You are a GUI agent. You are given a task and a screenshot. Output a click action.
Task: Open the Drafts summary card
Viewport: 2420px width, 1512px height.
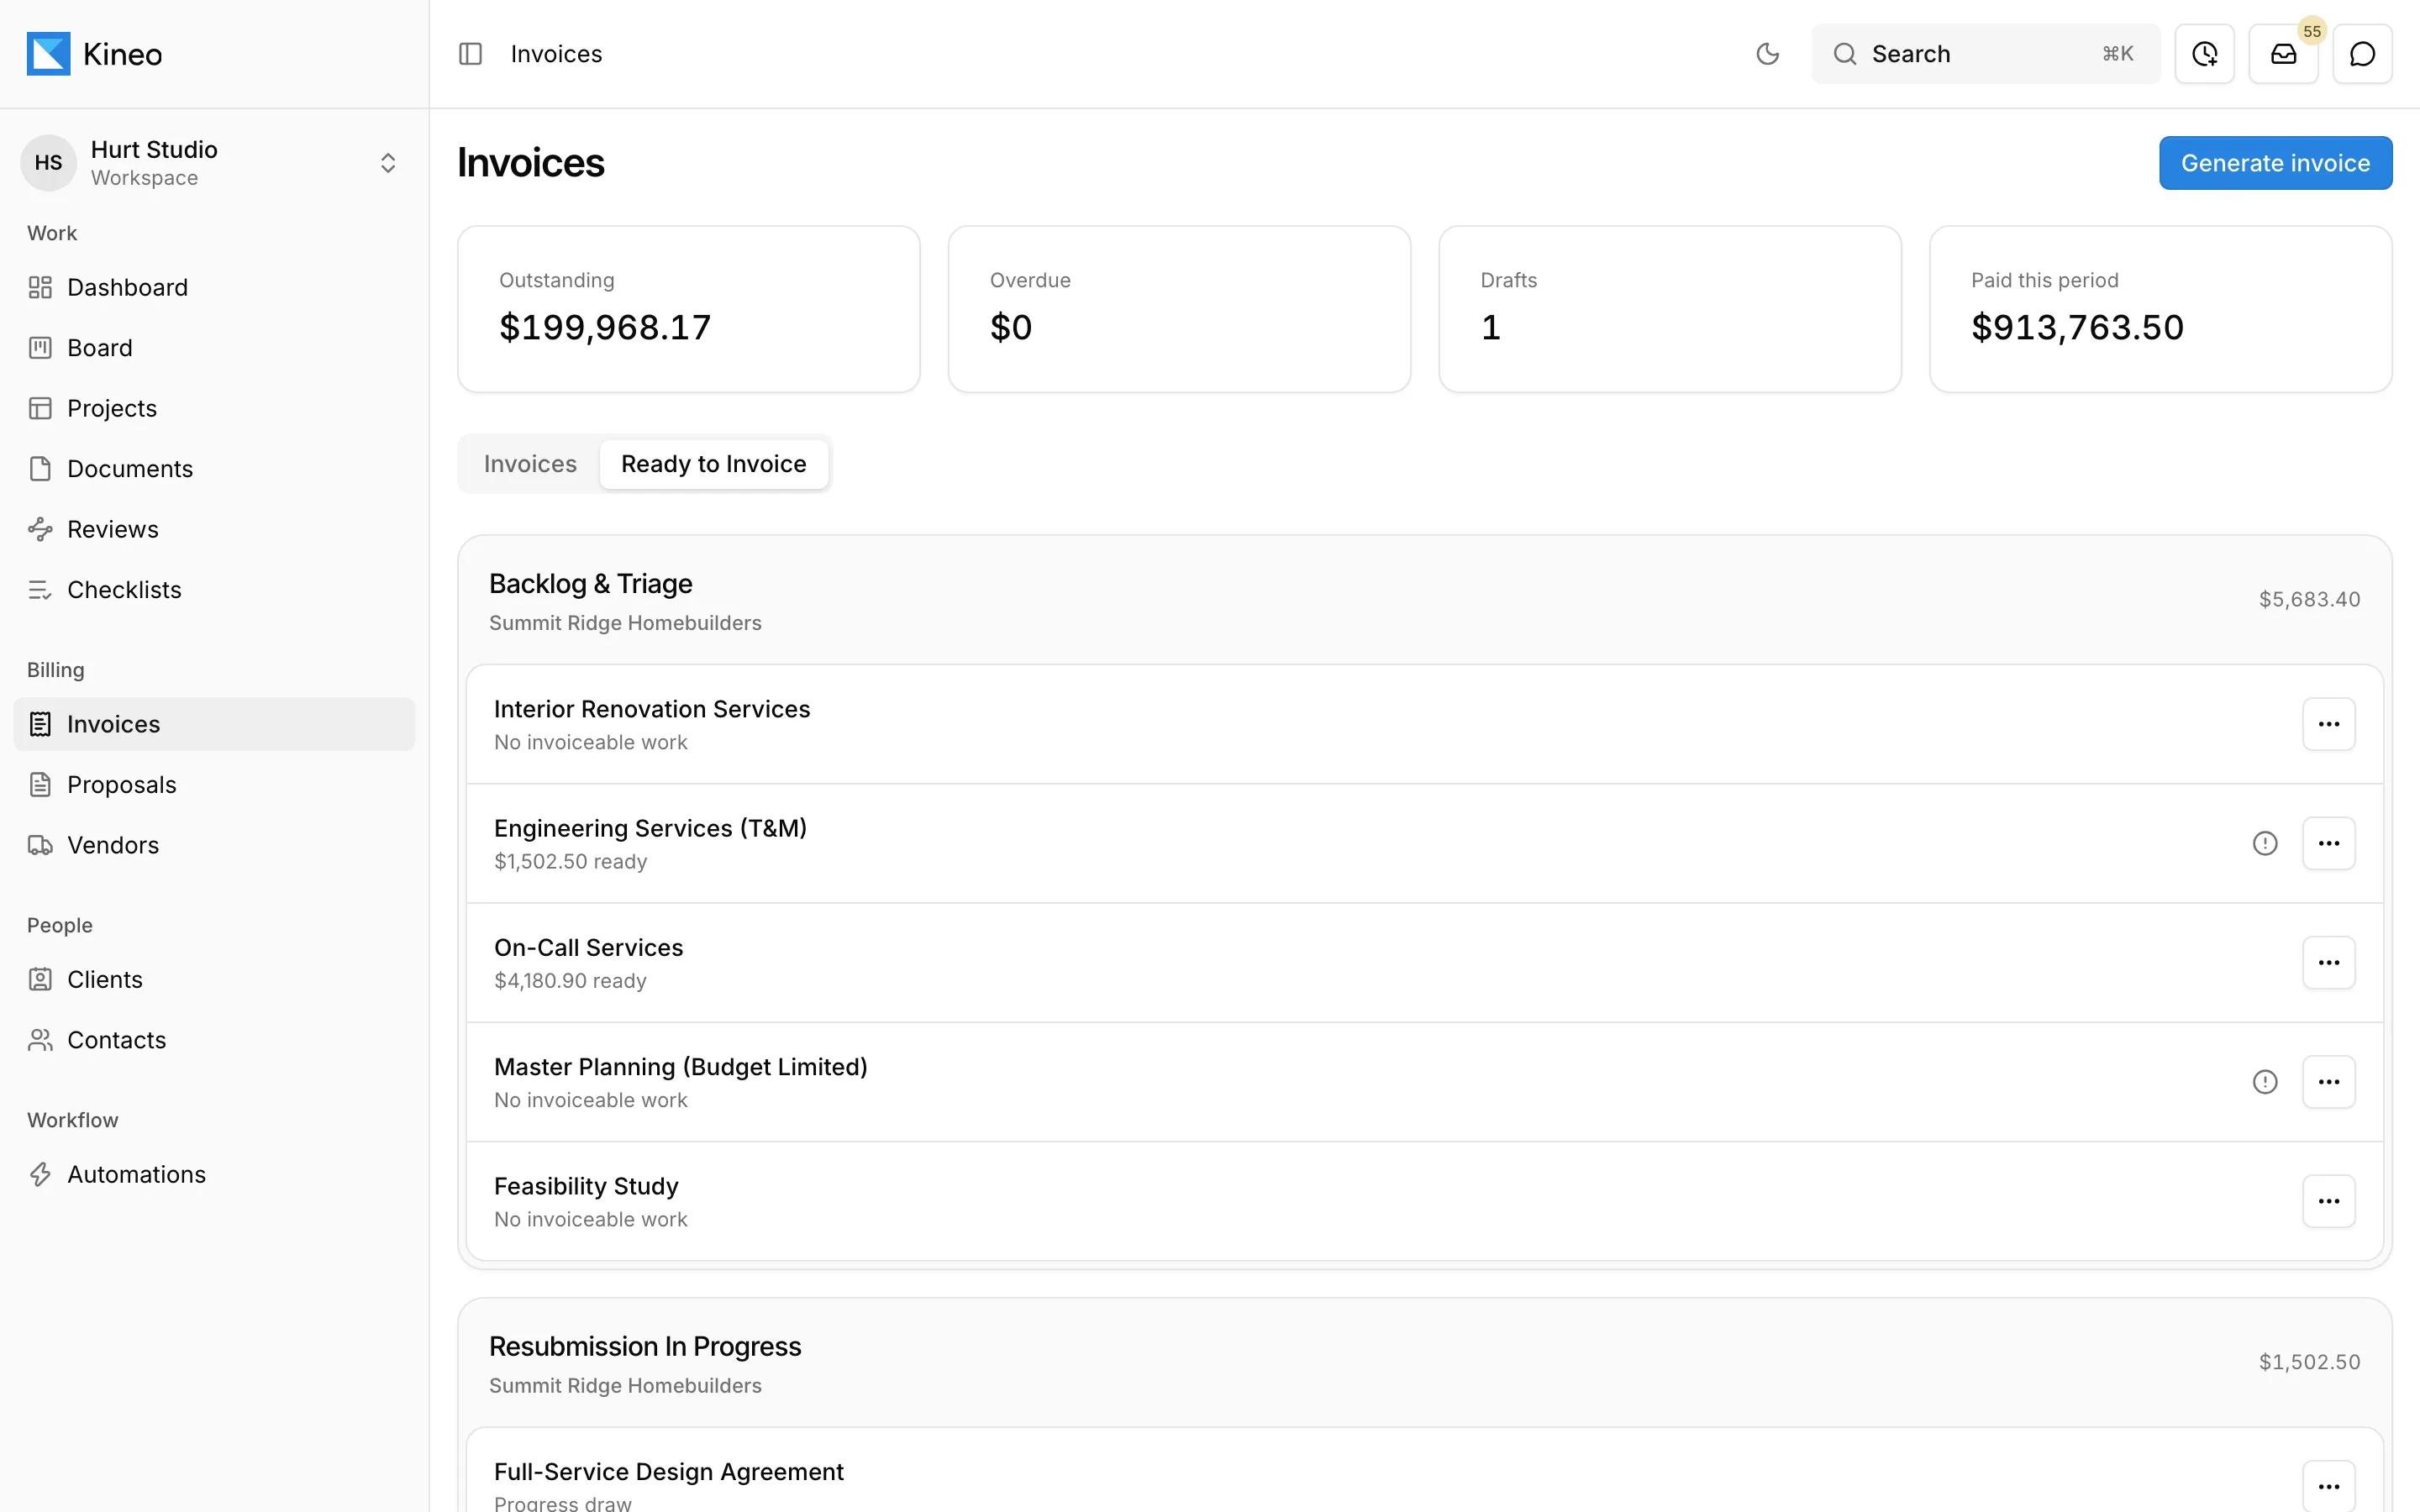pos(1670,309)
